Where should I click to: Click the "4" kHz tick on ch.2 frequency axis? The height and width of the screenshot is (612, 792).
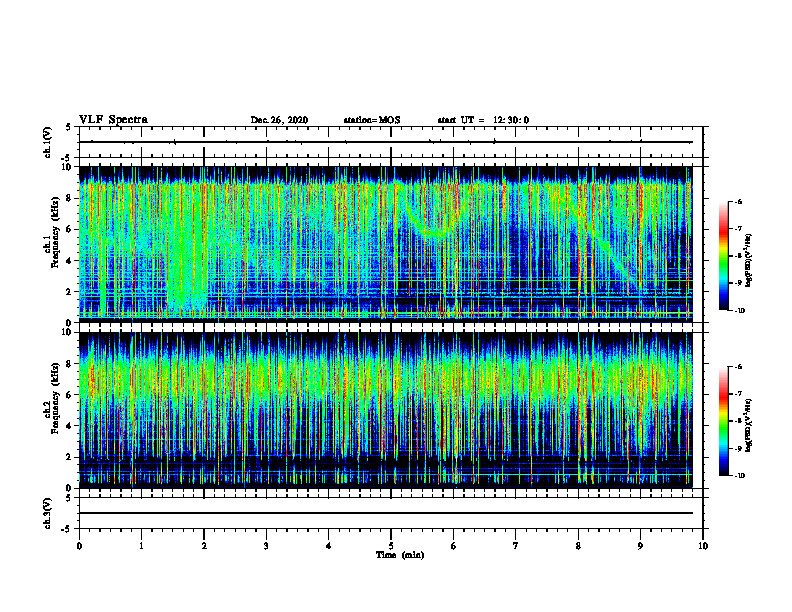70,426
